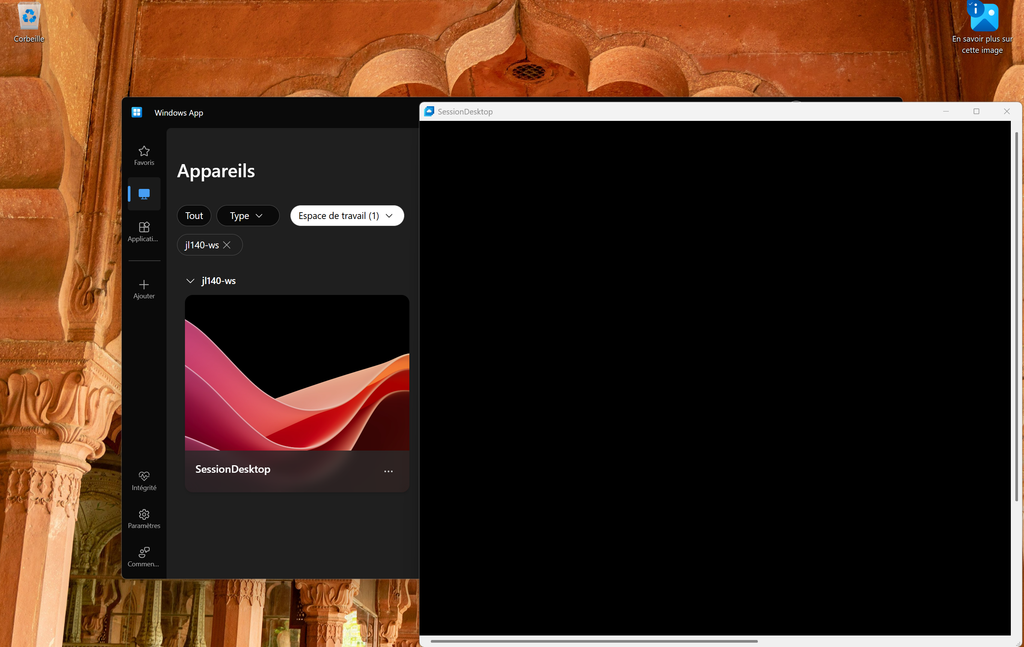The image size is (1024, 647).
Task: Click the SessionDesktop window title icon
Action: [429, 112]
